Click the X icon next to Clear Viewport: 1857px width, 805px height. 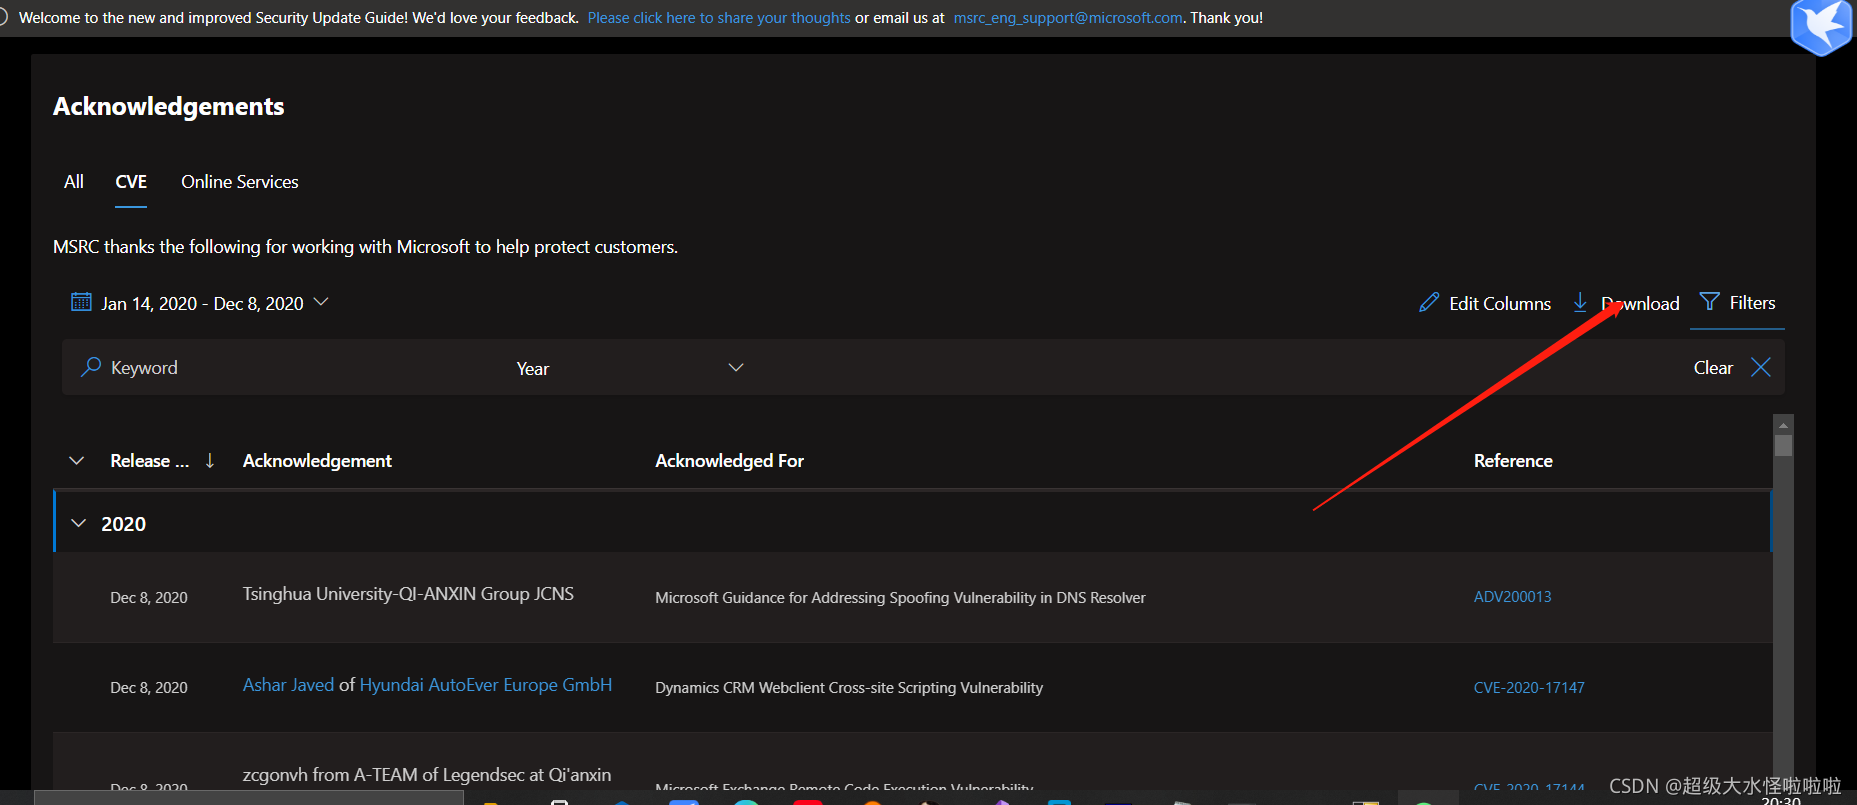tap(1761, 367)
